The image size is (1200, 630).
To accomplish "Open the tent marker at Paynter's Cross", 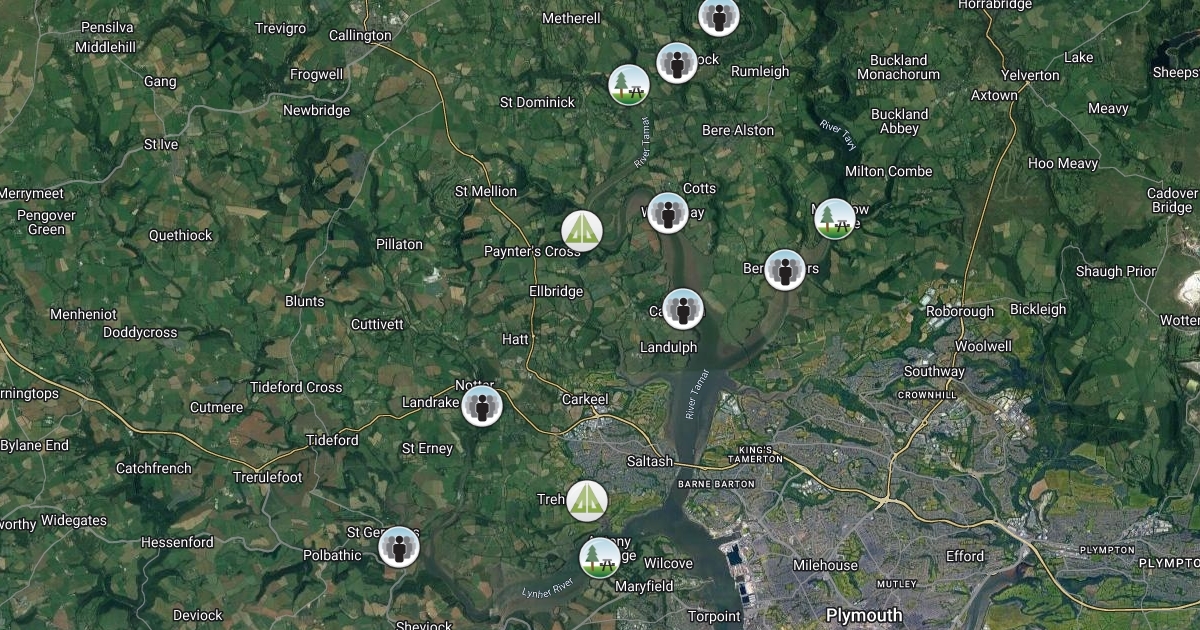I will click(582, 231).
